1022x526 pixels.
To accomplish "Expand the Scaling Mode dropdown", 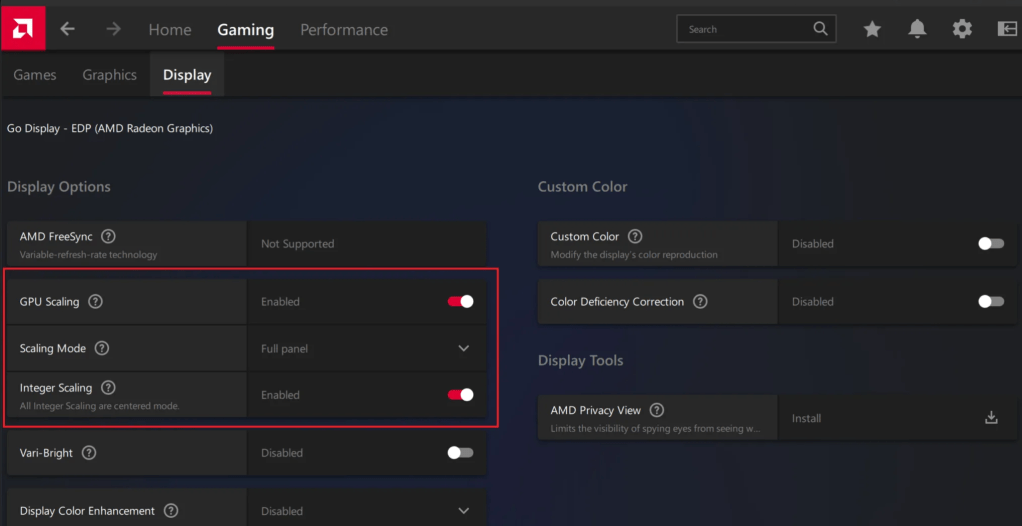I will [463, 349].
